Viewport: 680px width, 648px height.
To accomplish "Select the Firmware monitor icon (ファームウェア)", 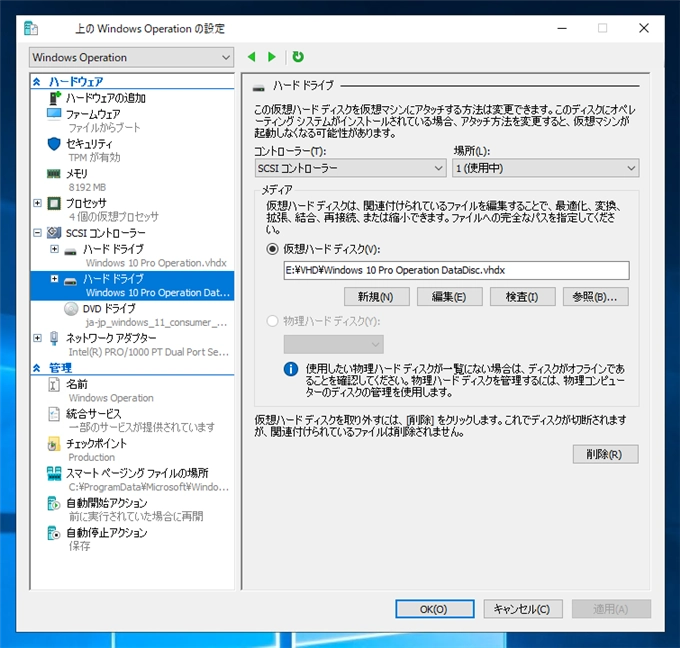I will 54,114.
